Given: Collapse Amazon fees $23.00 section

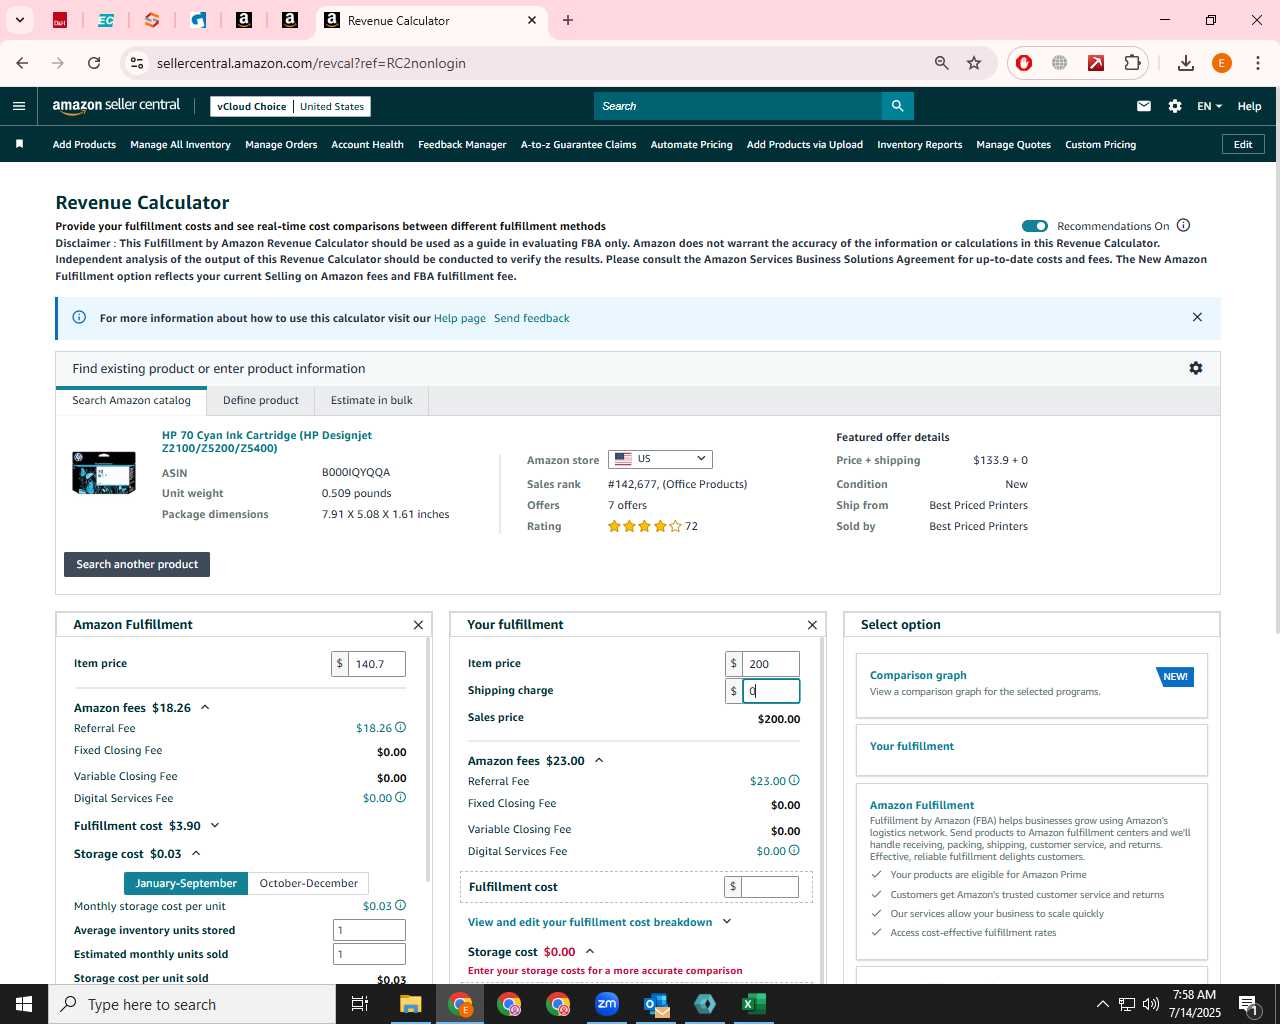Looking at the screenshot, I should [599, 760].
